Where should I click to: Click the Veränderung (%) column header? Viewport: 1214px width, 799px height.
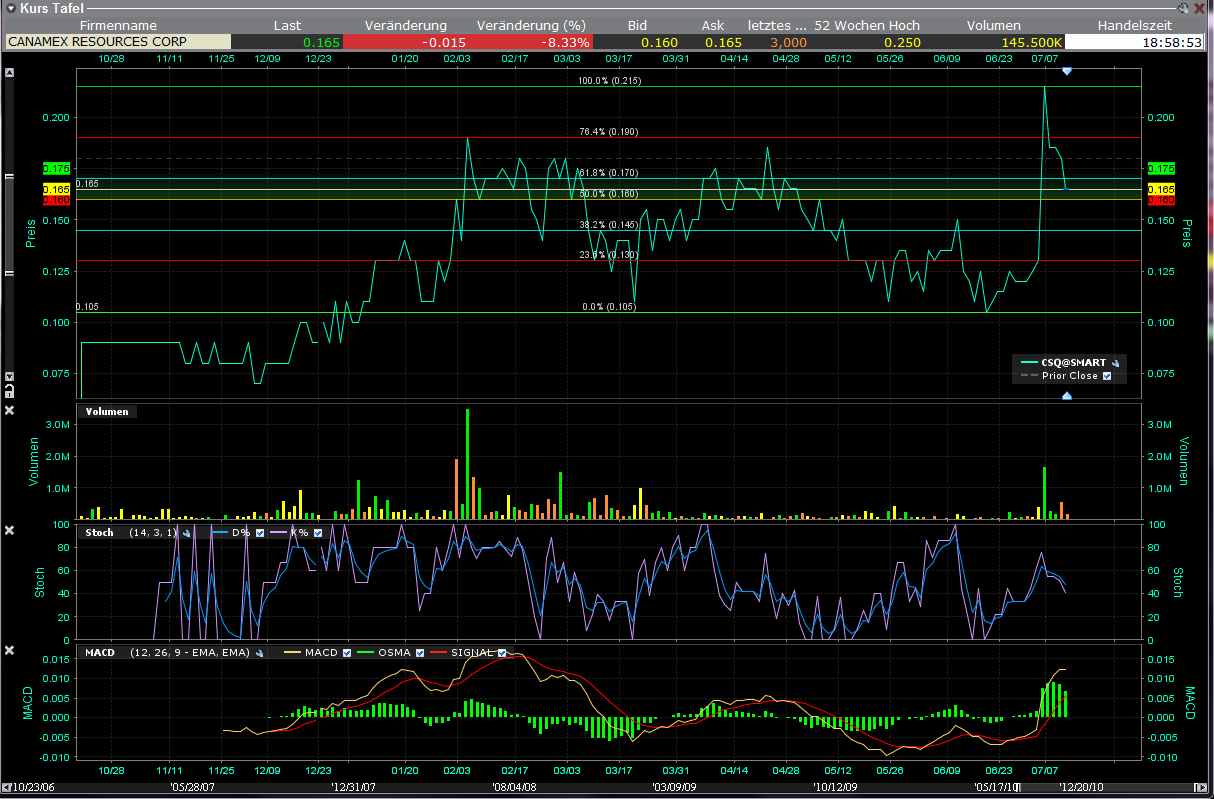coord(531,25)
